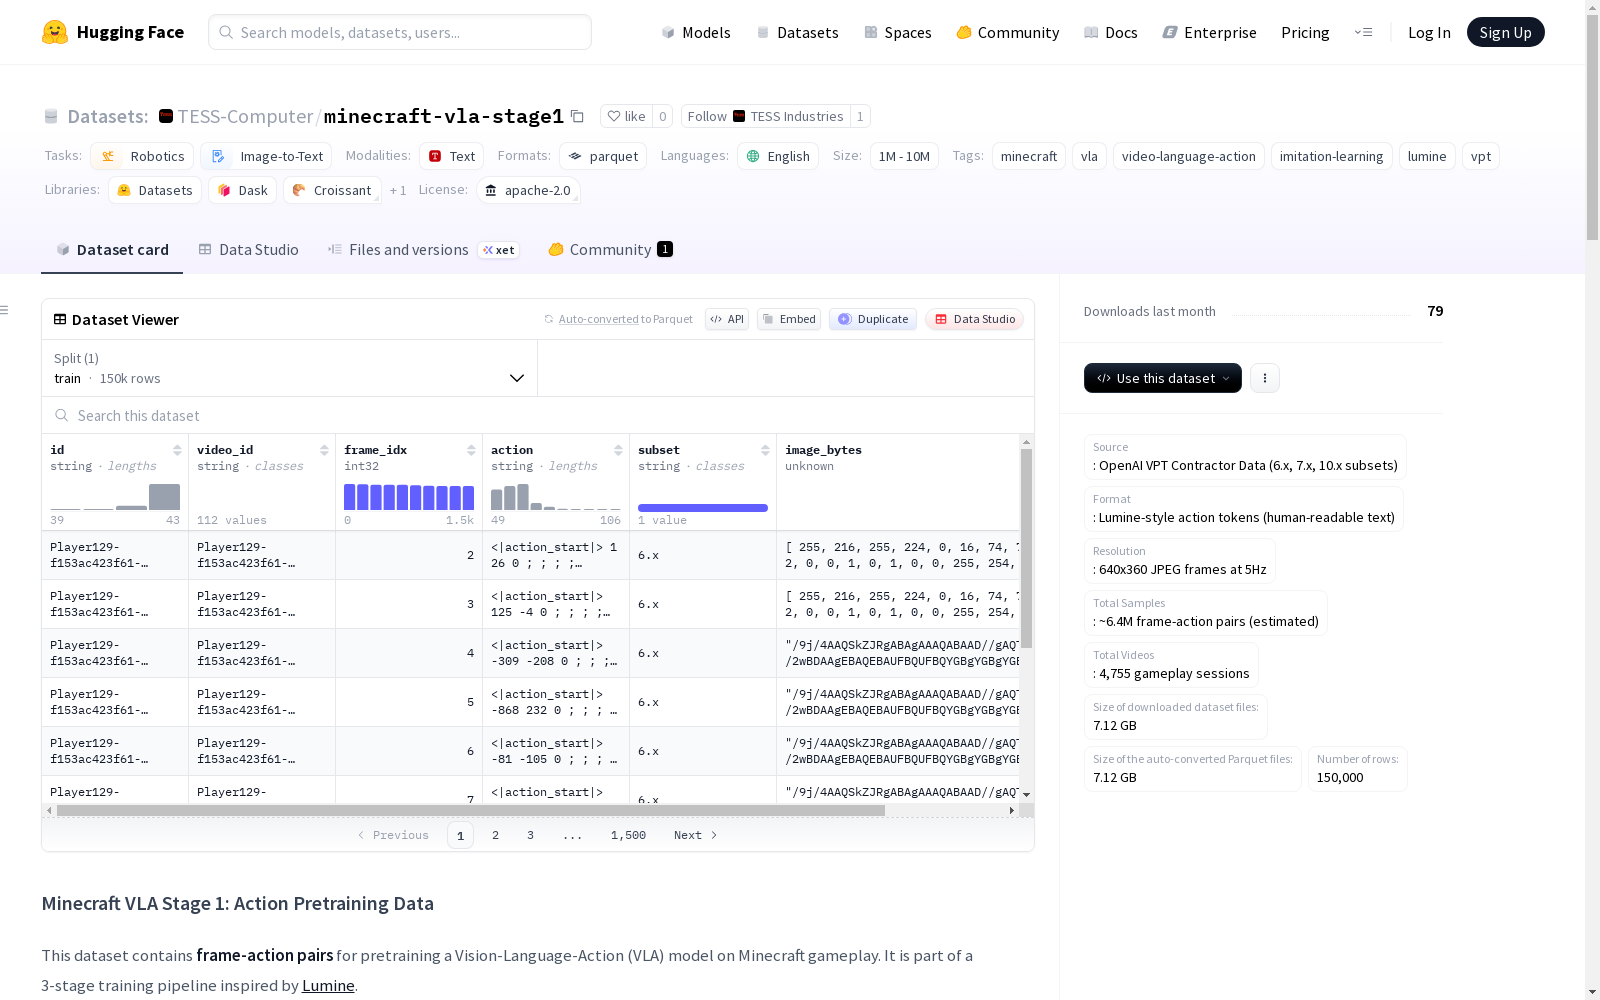Open the three-dot menu beside Use this dataset
Viewport: 1600px width, 1000px height.
(1265, 378)
